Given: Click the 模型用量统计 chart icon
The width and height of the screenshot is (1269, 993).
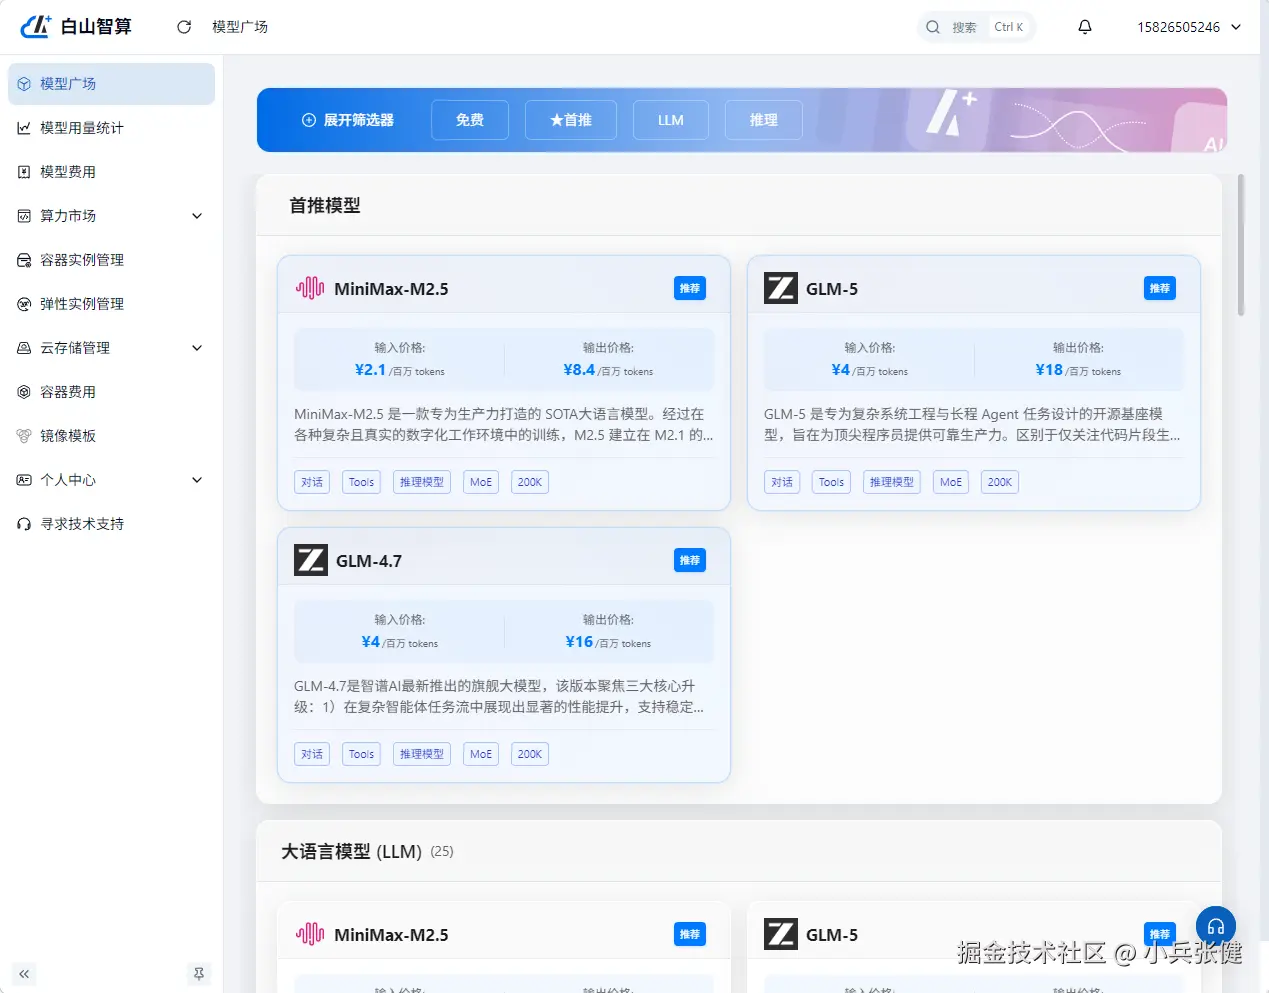Looking at the screenshot, I should [x=24, y=128].
